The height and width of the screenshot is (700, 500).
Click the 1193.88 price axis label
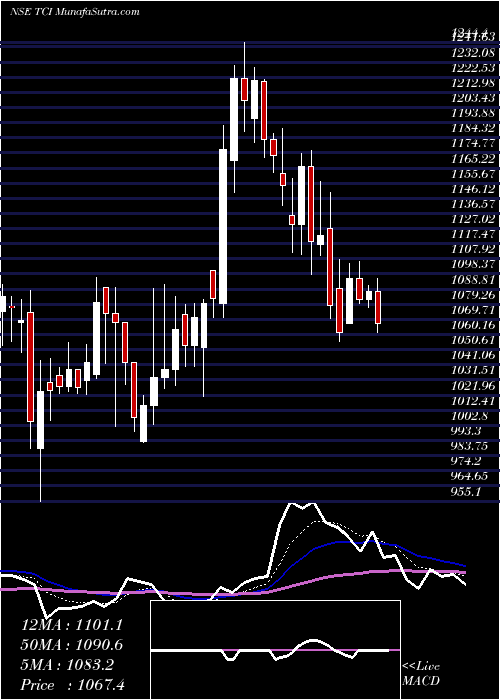(x=473, y=114)
